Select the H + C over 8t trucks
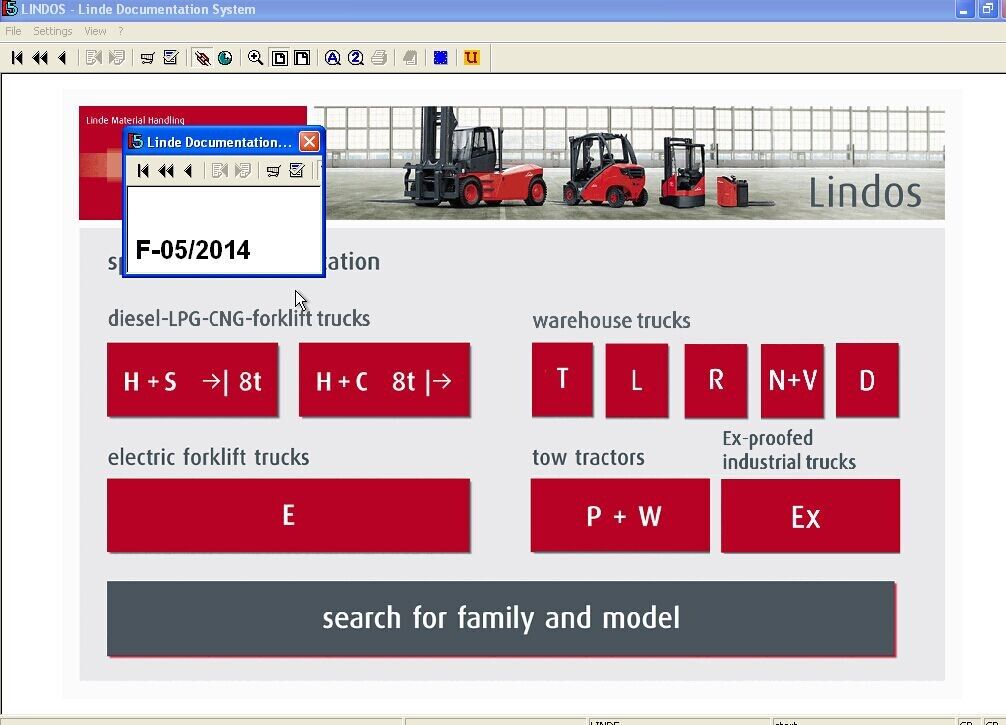 [x=384, y=380]
